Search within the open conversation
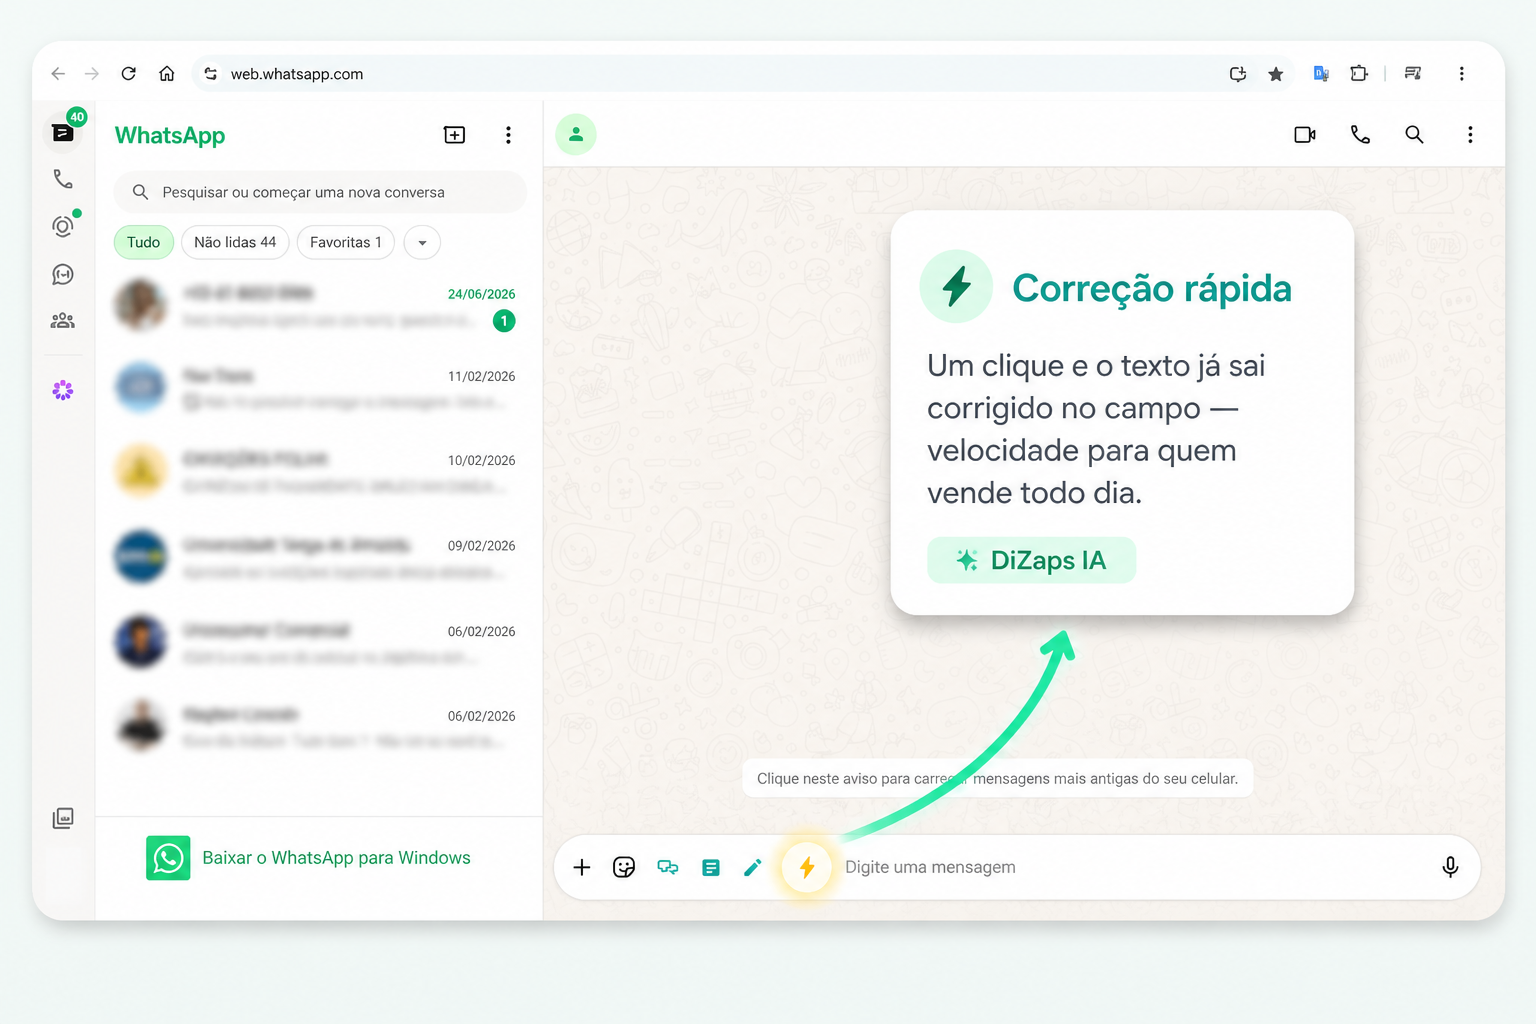The width and height of the screenshot is (1536, 1024). point(1414,134)
